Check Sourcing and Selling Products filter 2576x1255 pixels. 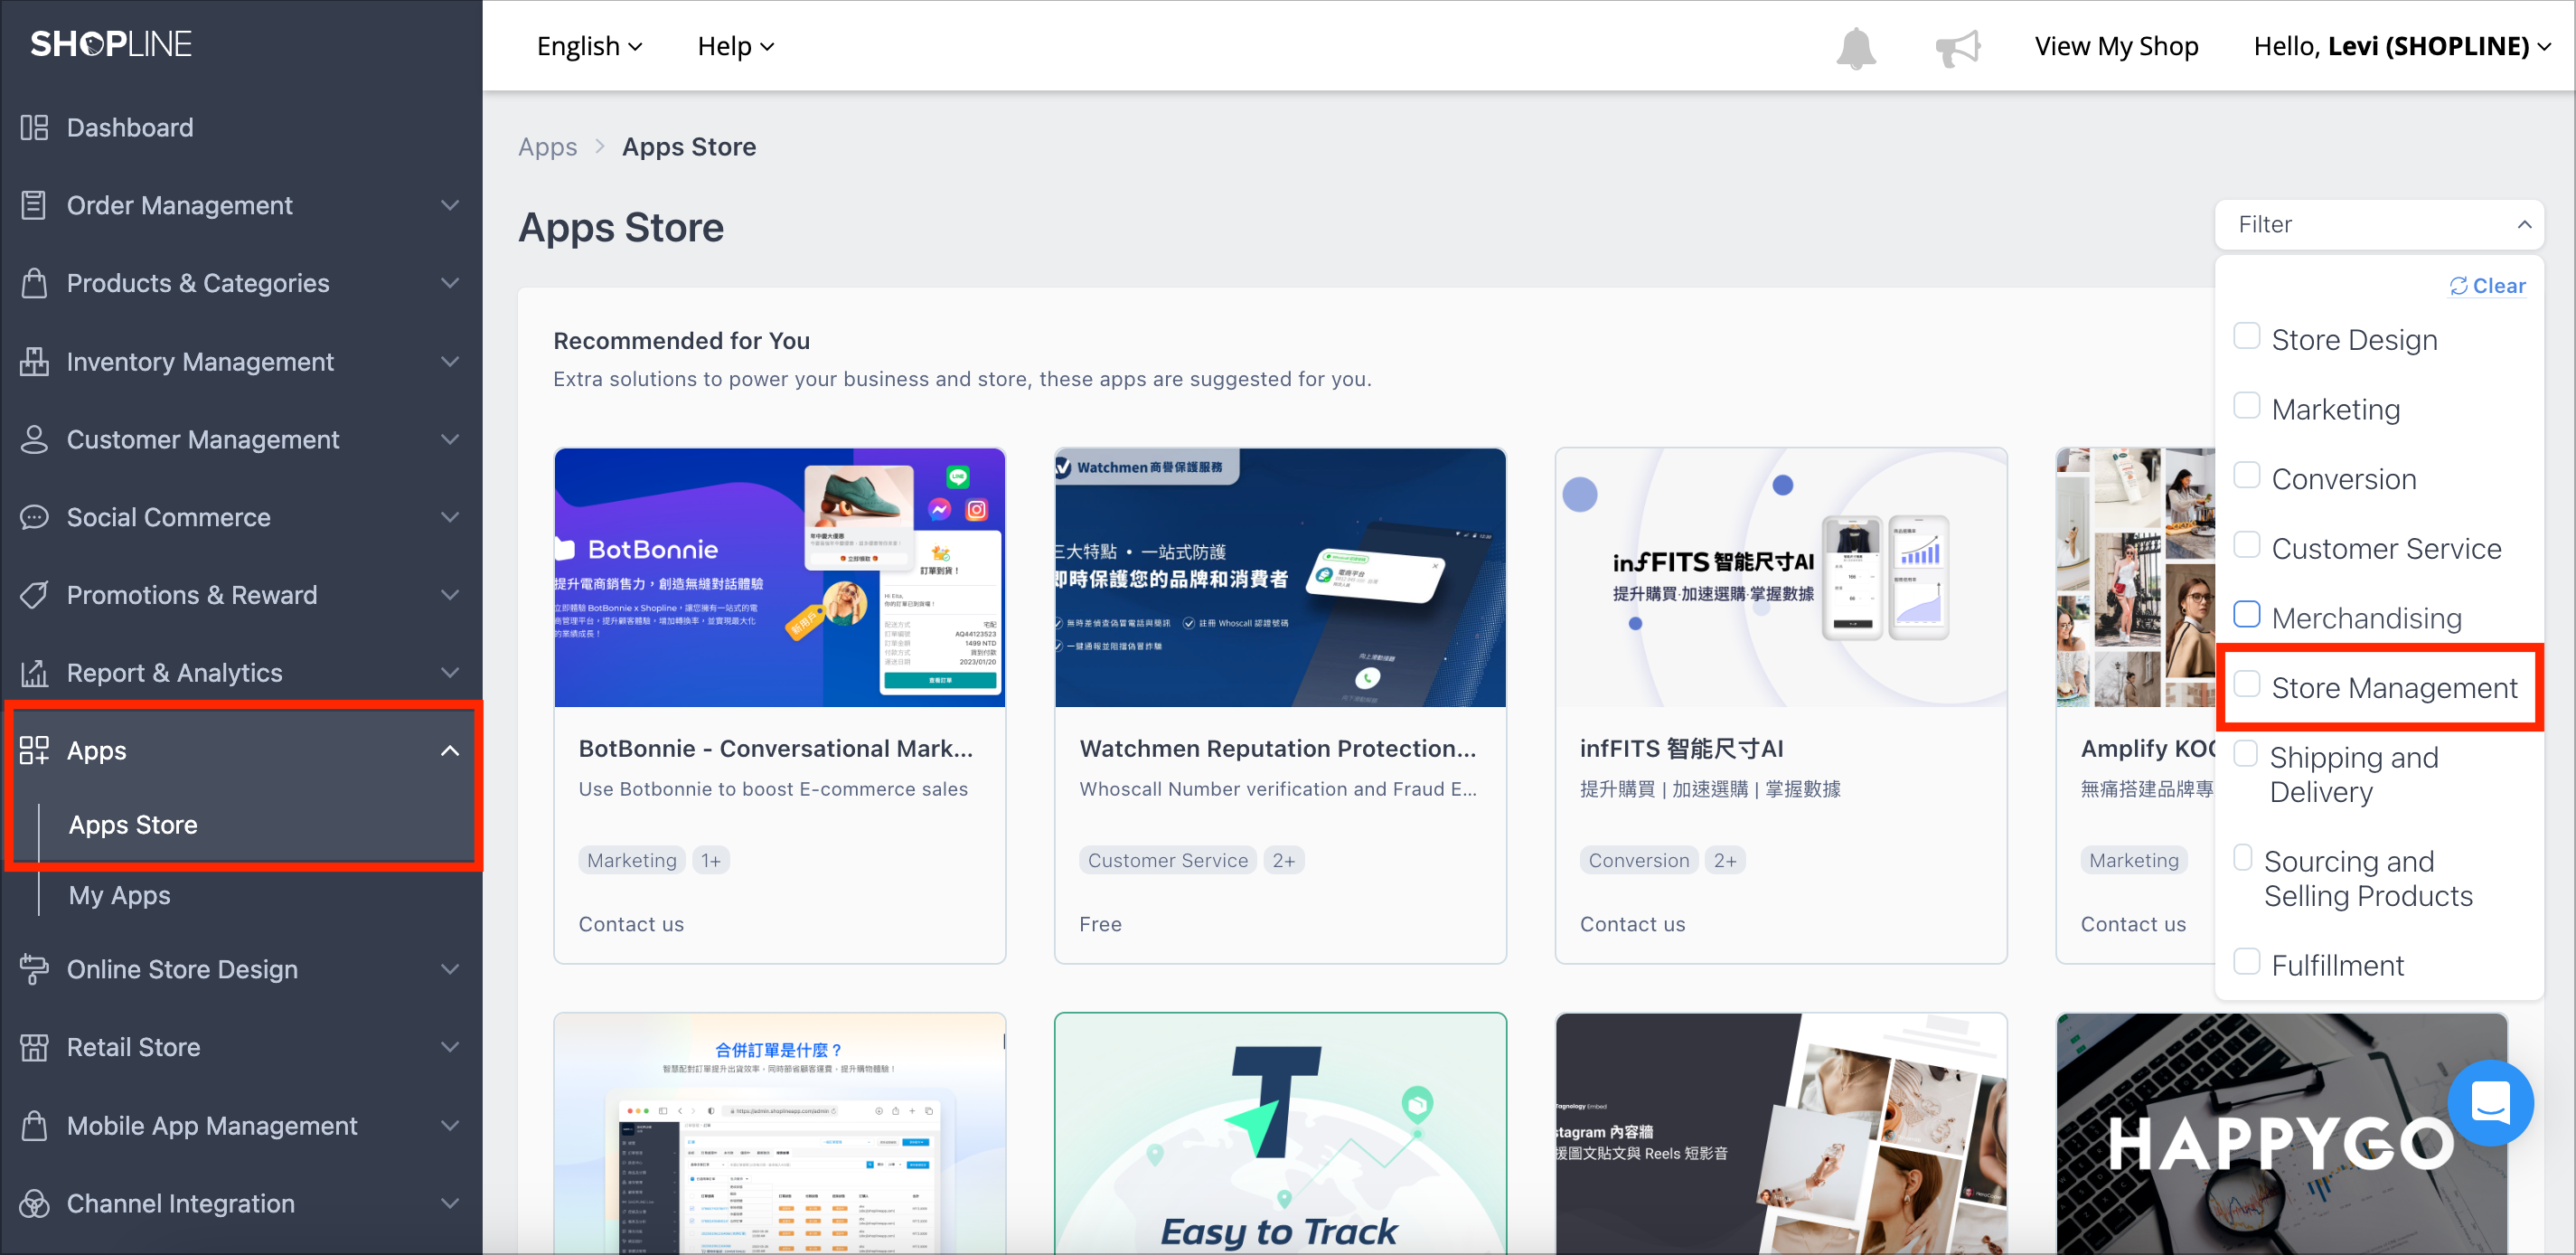point(2242,857)
